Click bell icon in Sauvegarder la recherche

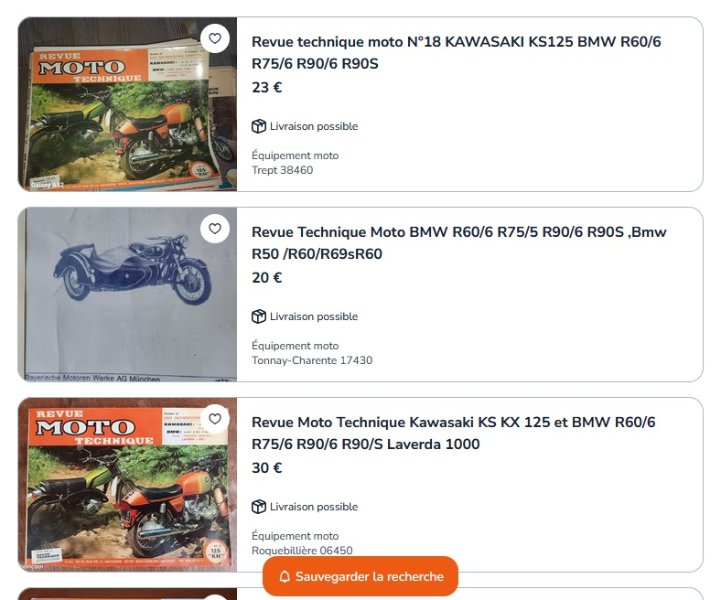tap(285, 577)
